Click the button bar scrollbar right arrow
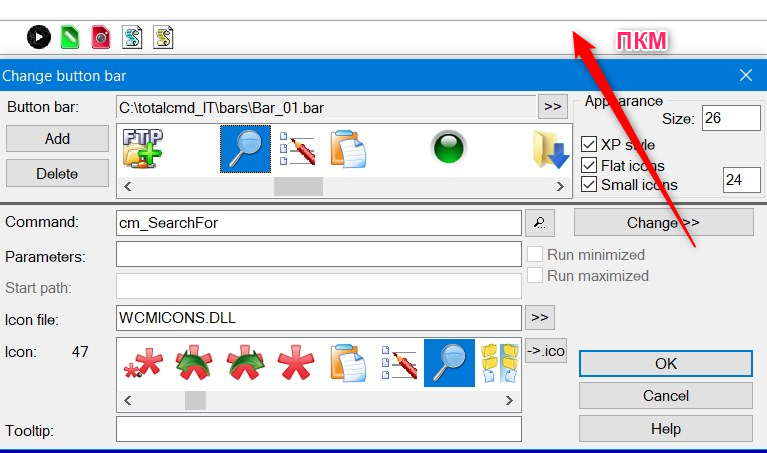 click(x=560, y=186)
